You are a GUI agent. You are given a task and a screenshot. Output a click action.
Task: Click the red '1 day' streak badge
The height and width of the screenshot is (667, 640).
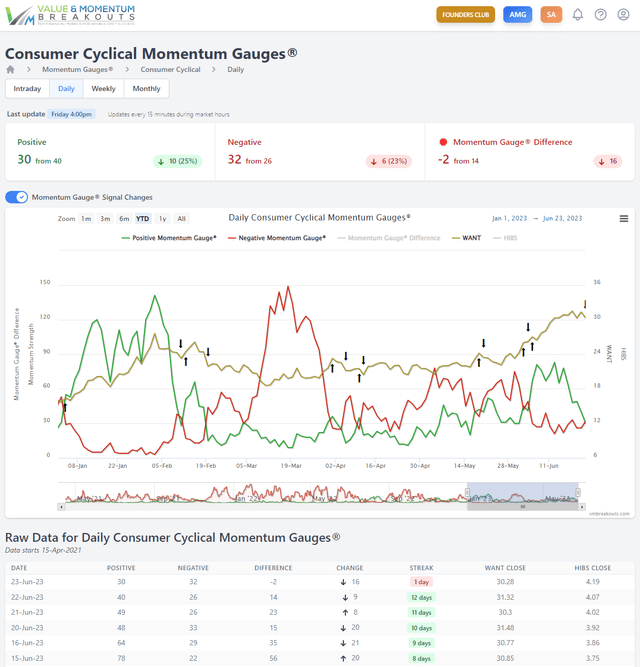click(x=421, y=582)
